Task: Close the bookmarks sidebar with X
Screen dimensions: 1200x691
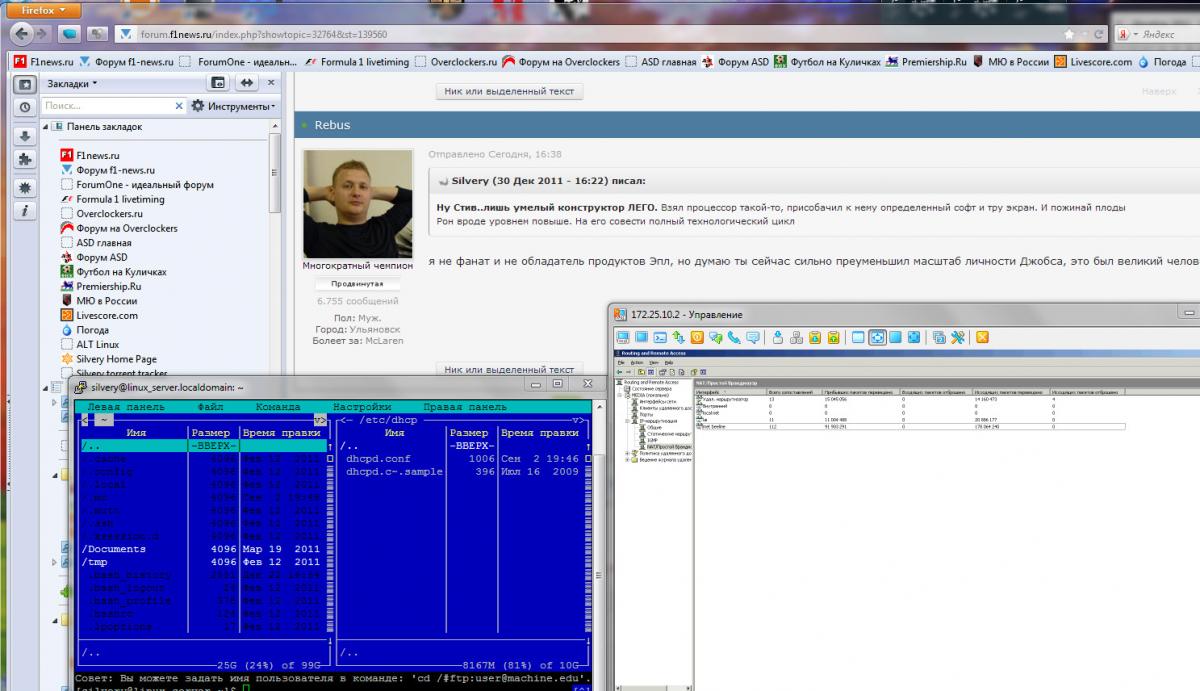Action: click(x=271, y=83)
